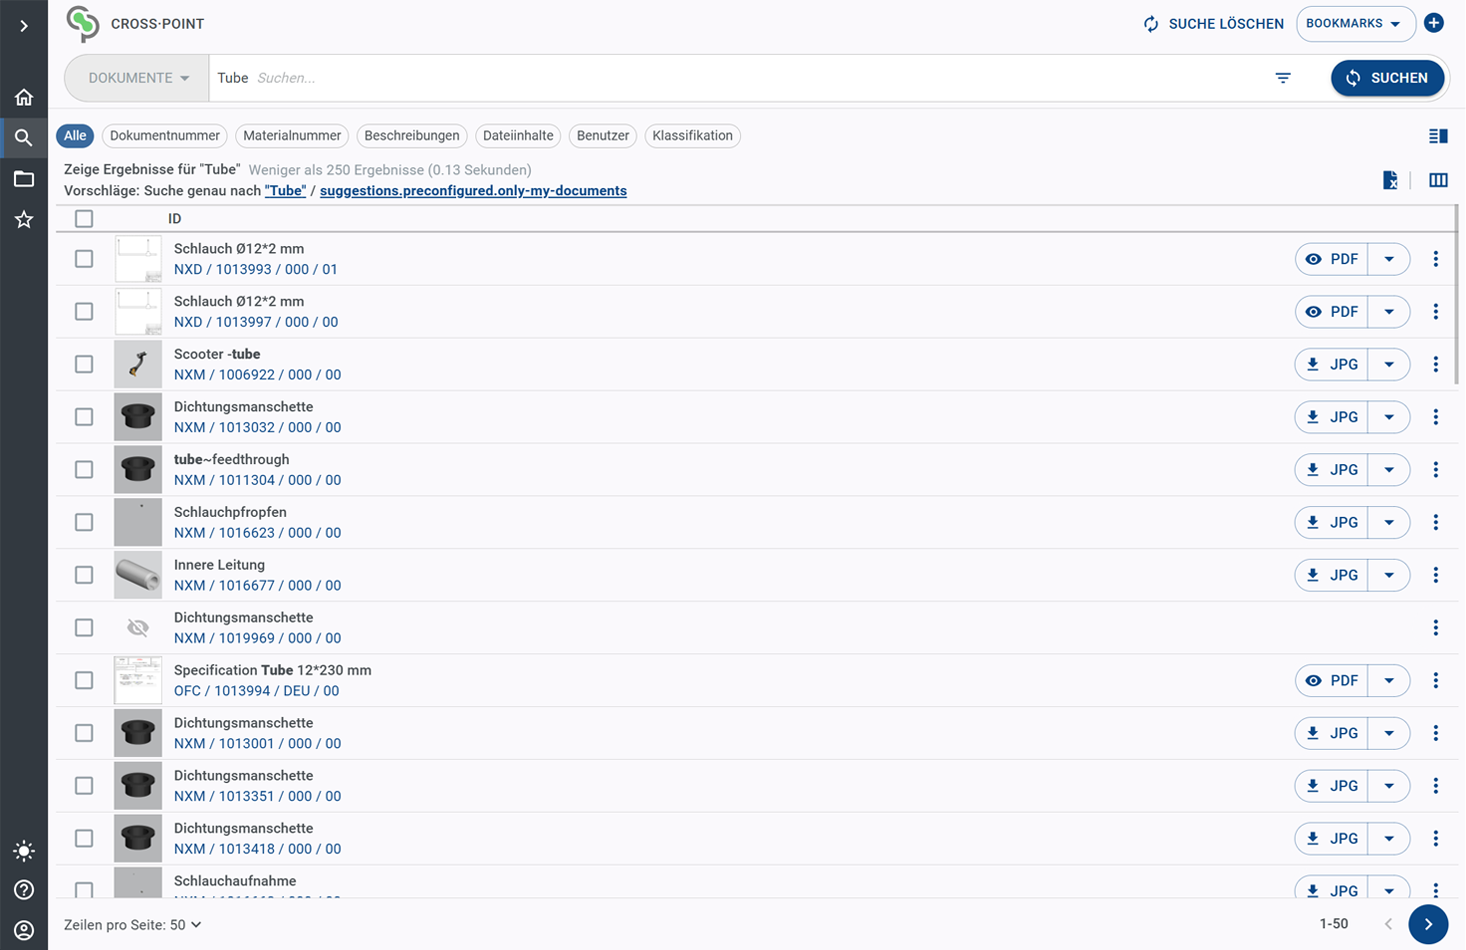
Task: Click the search filter options icon
Action: click(x=1283, y=78)
